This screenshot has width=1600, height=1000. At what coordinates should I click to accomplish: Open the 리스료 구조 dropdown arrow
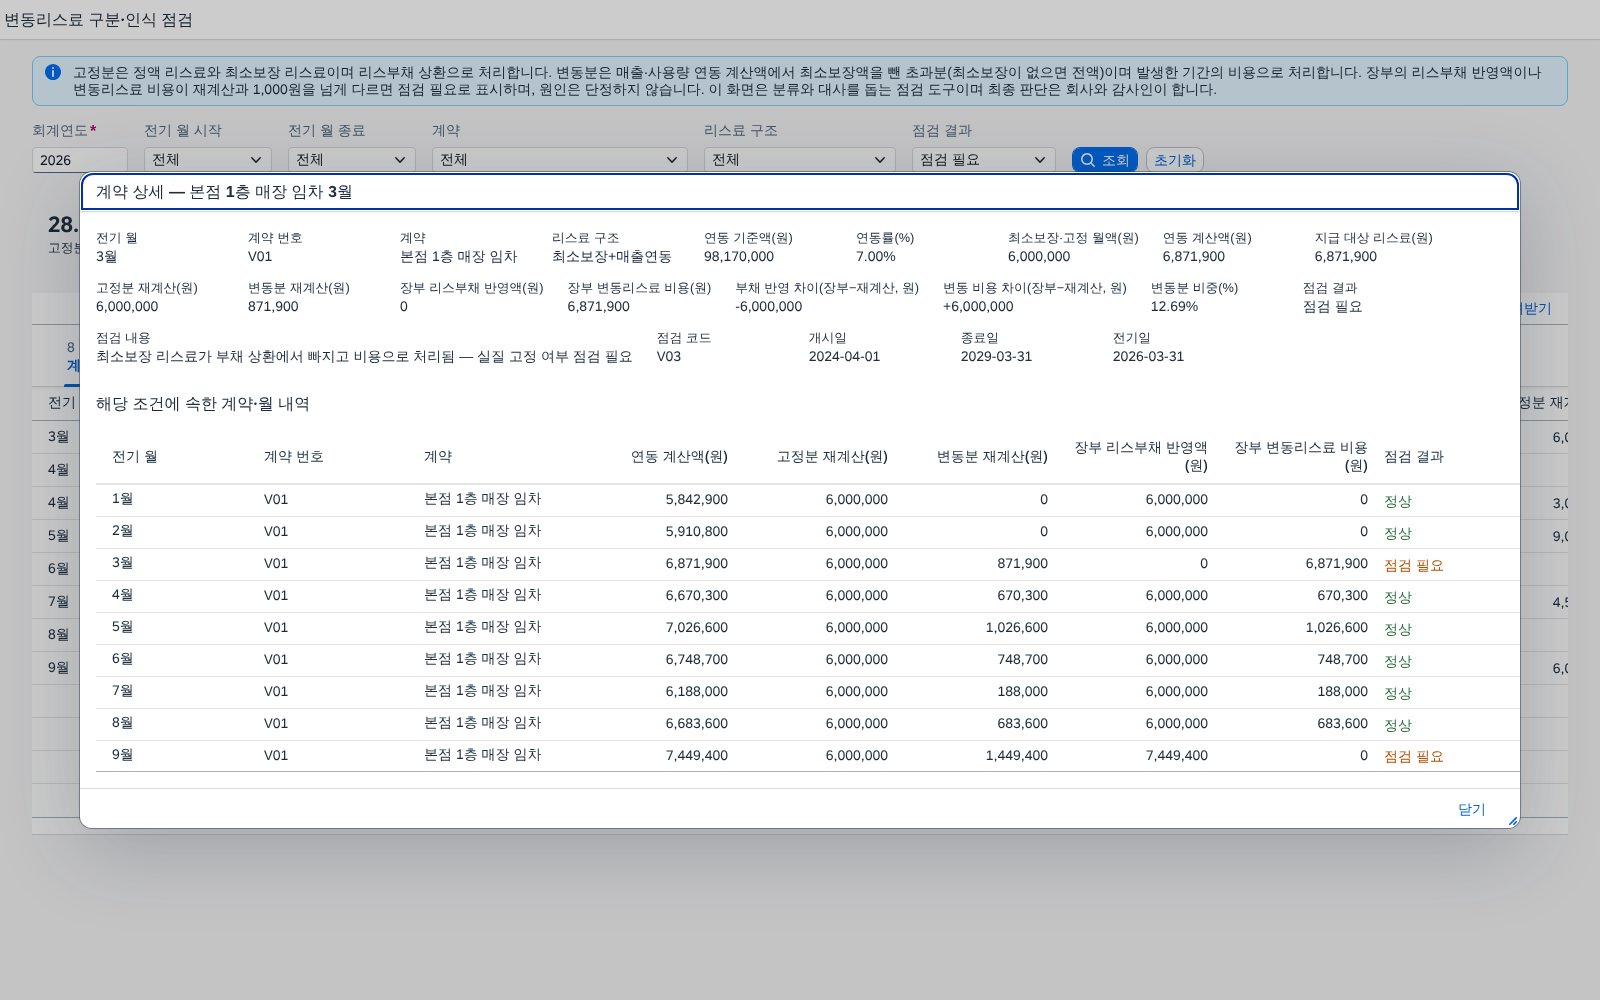click(x=879, y=160)
